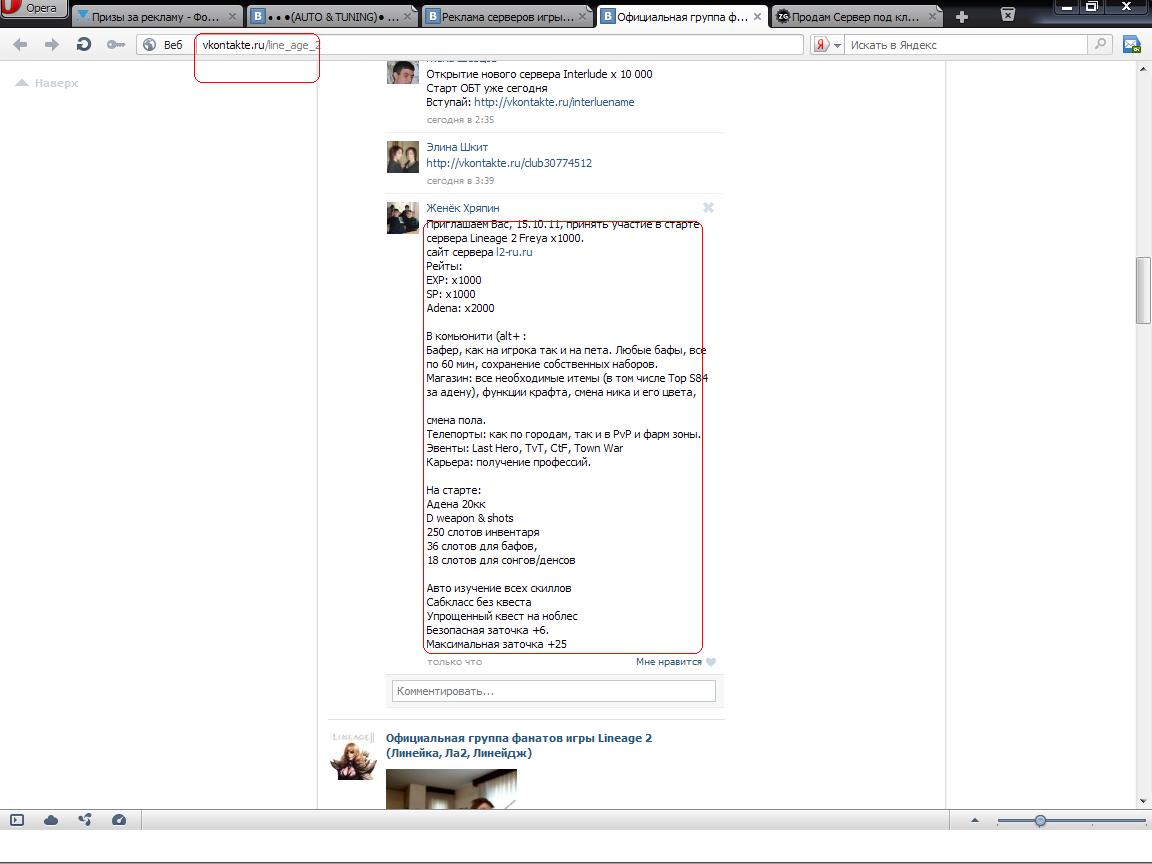This screenshot has width=1152, height=864.
Task: Expand the view options arrow beside zoom slider
Action: tap(975, 820)
